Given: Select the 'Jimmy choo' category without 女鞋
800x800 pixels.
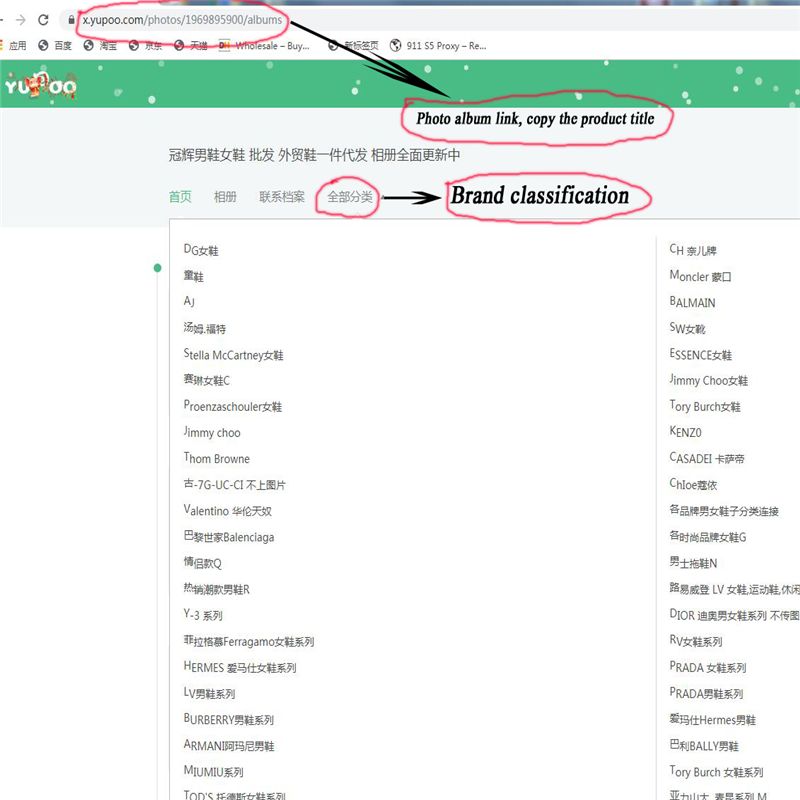Looking at the screenshot, I should [x=212, y=433].
